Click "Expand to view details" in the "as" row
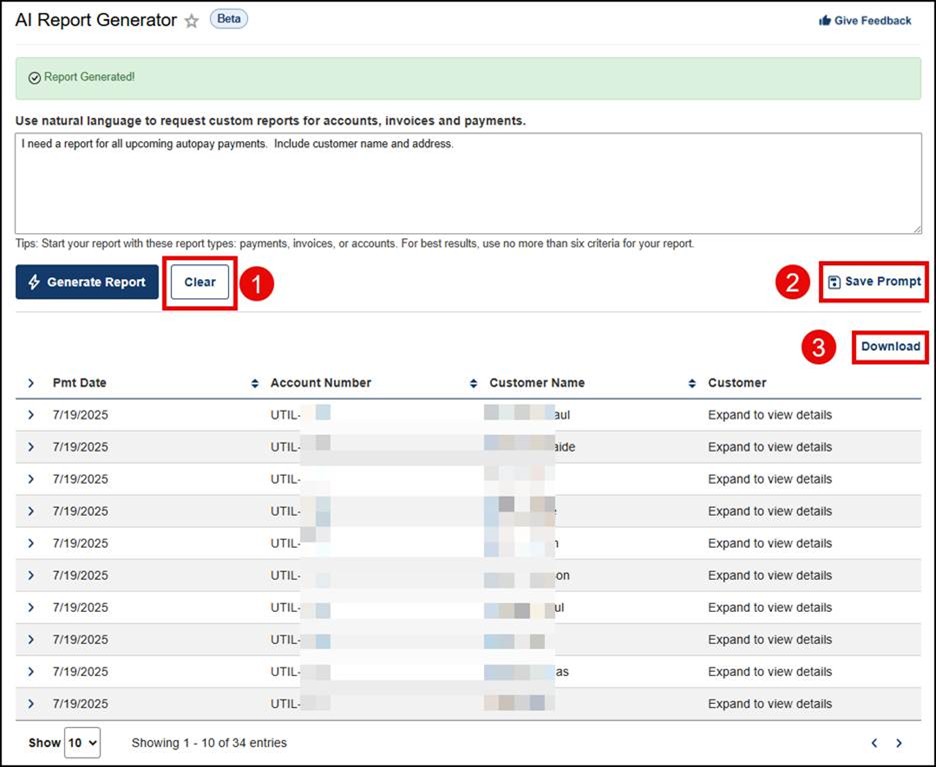The width and height of the screenshot is (936, 767). 770,671
